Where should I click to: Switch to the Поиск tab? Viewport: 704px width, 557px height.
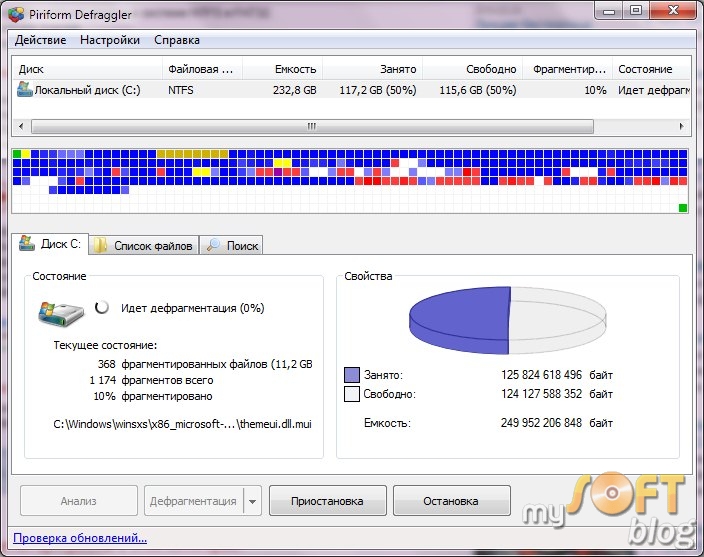pyautogui.click(x=231, y=246)
